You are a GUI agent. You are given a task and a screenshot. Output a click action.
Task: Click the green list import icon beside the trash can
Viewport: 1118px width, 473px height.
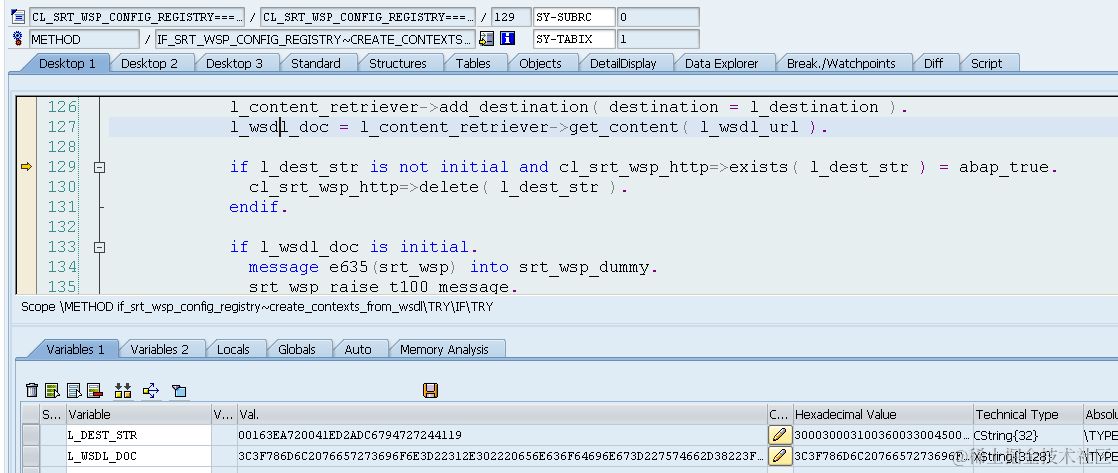tap(52, 390)
